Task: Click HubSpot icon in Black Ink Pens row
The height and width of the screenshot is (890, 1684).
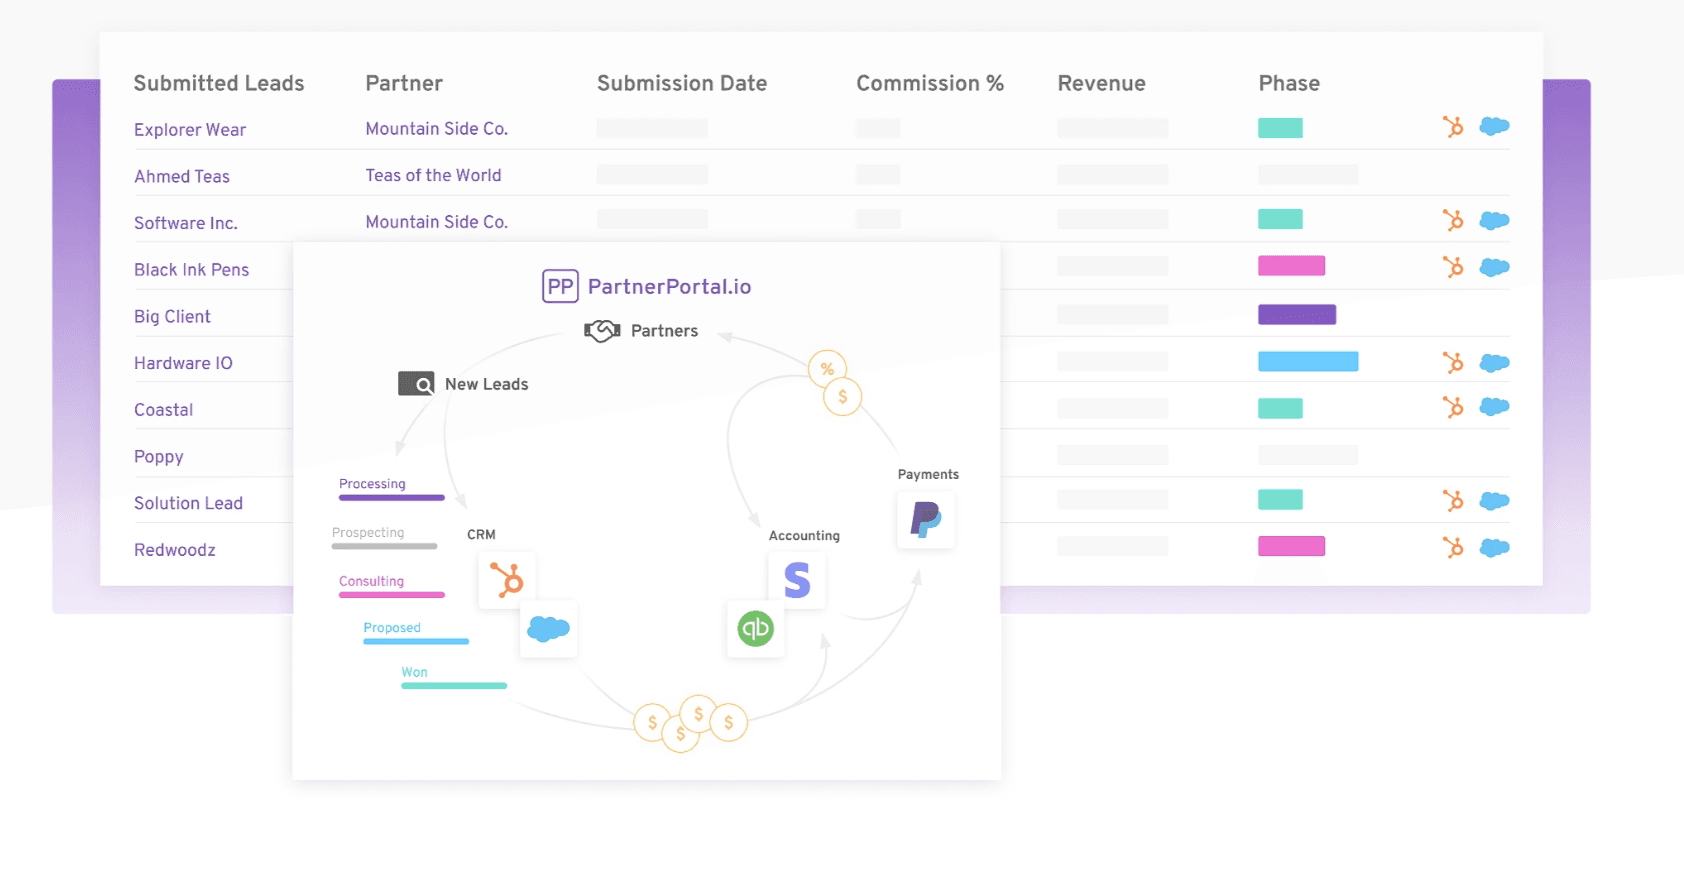Action: coord(1453,267)
